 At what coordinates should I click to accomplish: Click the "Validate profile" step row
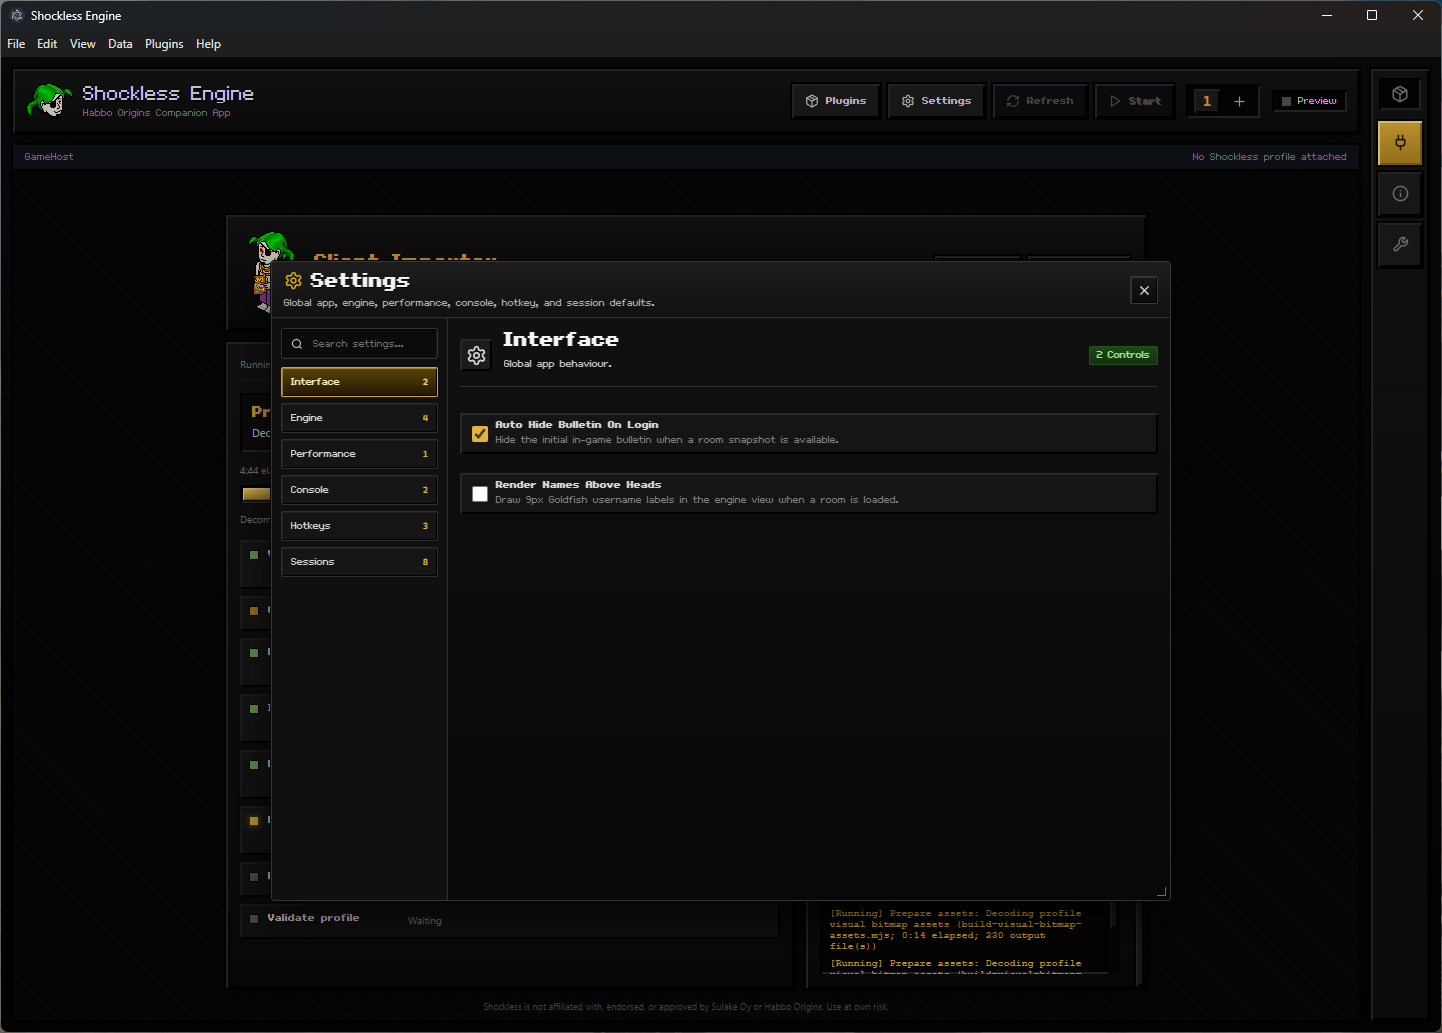(509, 919)
